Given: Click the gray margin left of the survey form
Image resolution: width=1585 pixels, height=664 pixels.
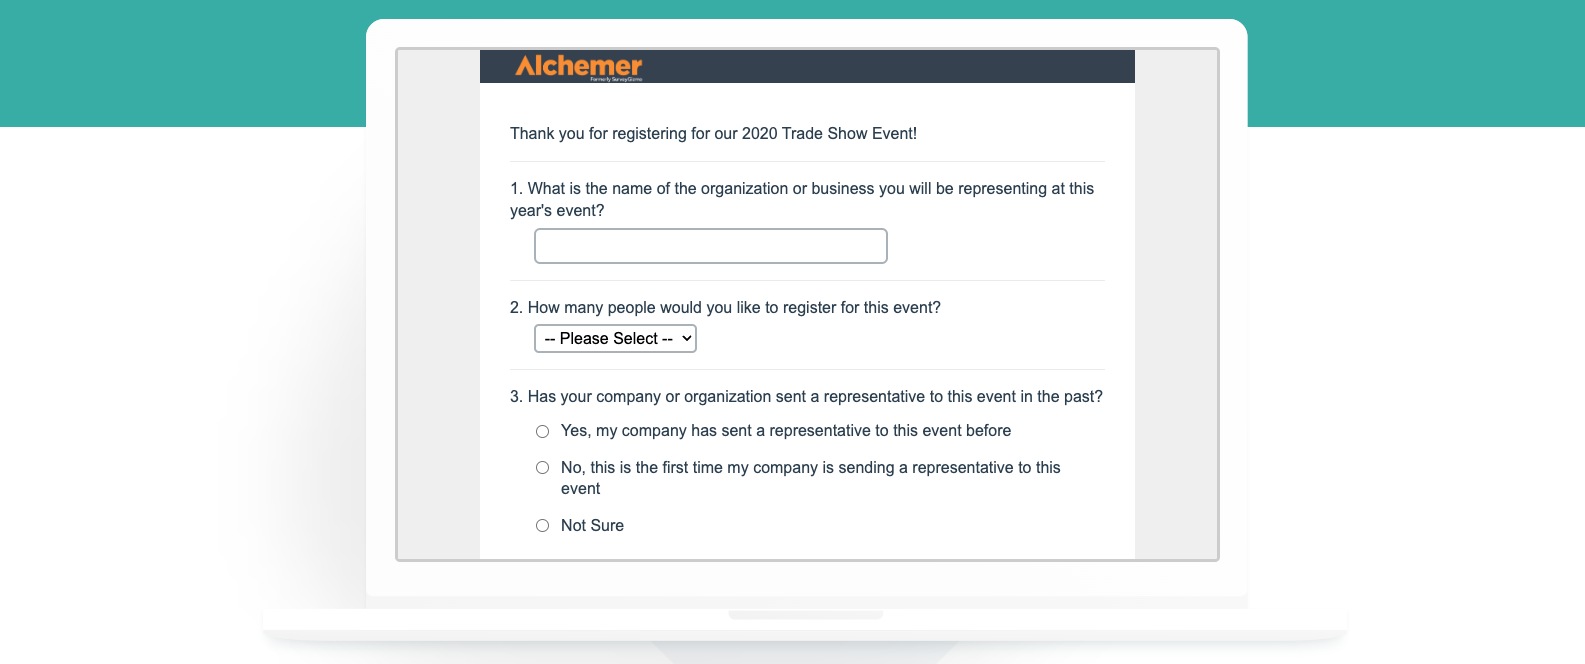Looking at the screenshot, I should 438,300.
